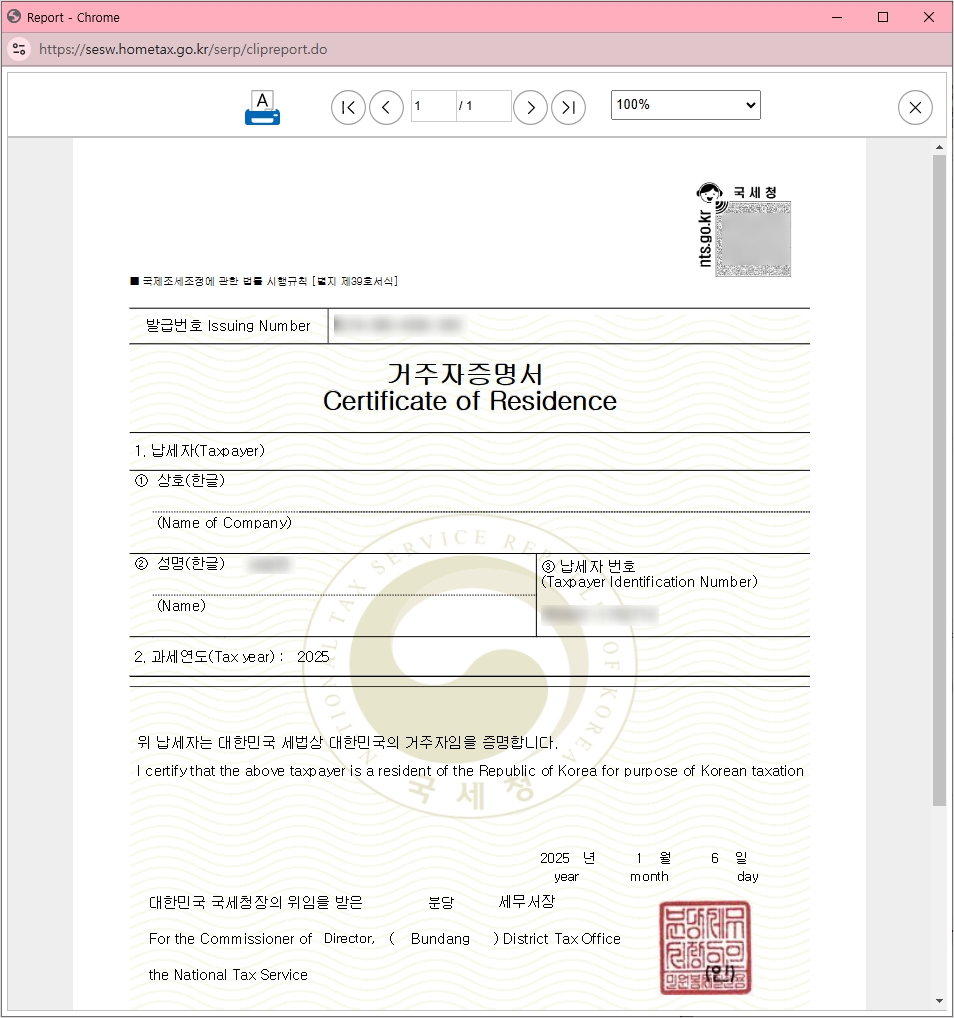
Task: Click the scrollbar up arrow
Action: click(939, 147)
